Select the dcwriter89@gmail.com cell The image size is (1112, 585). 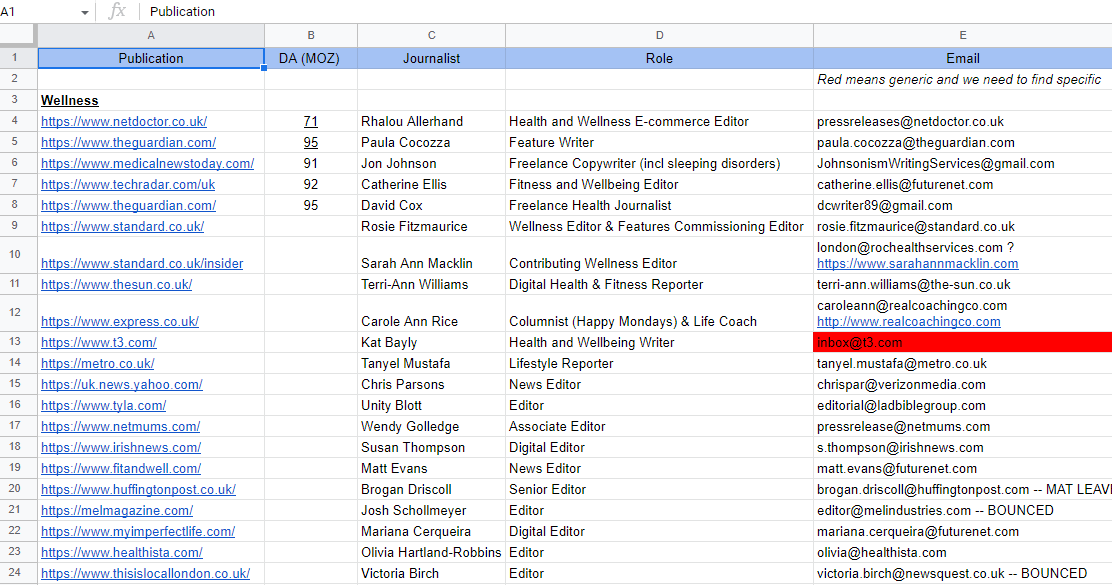pyautogui.click(x=962, y=206)
